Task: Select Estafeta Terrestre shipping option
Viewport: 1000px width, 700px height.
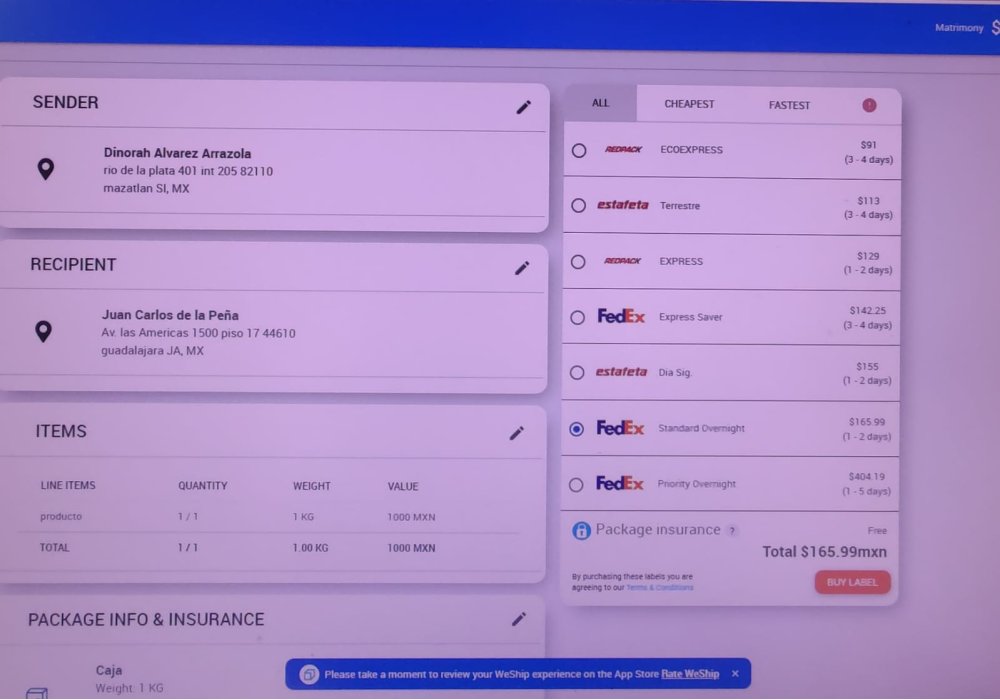Action: pyautogui.click(x=578, y=205)
